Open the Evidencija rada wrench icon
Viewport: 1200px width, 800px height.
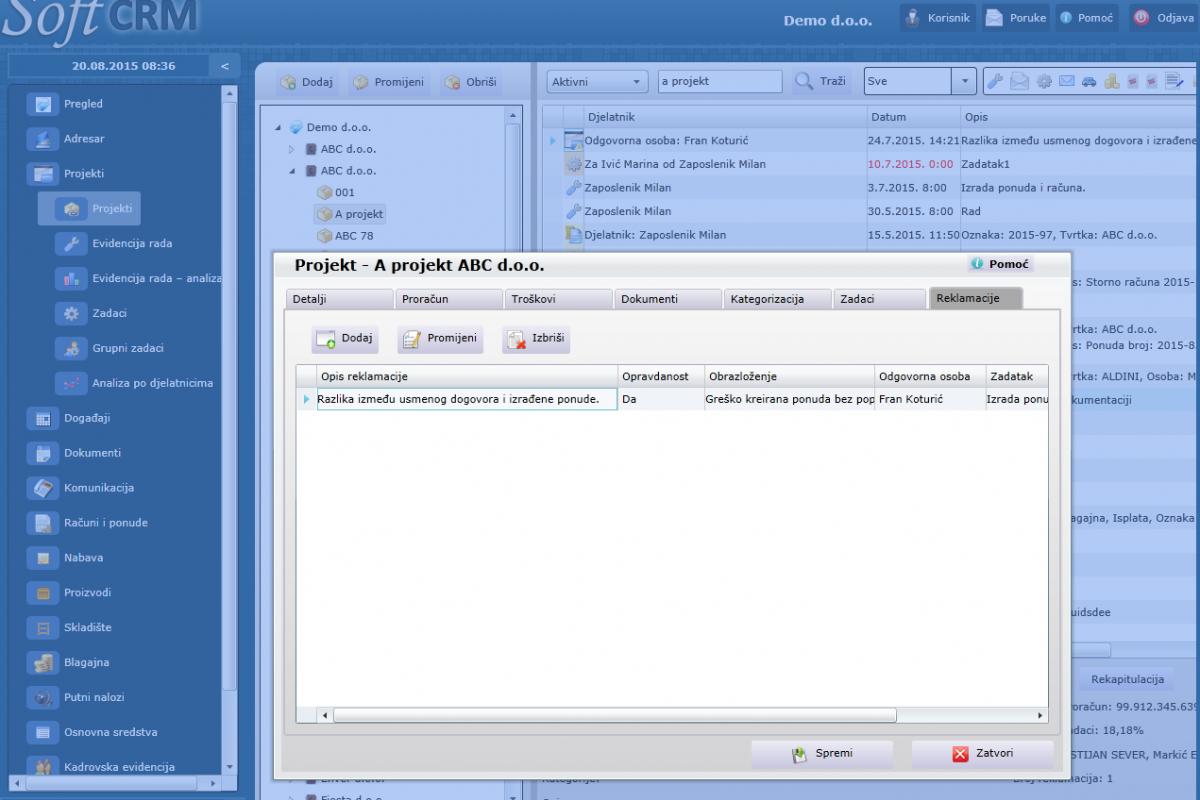pyautogui.click(x=70, y=244)
